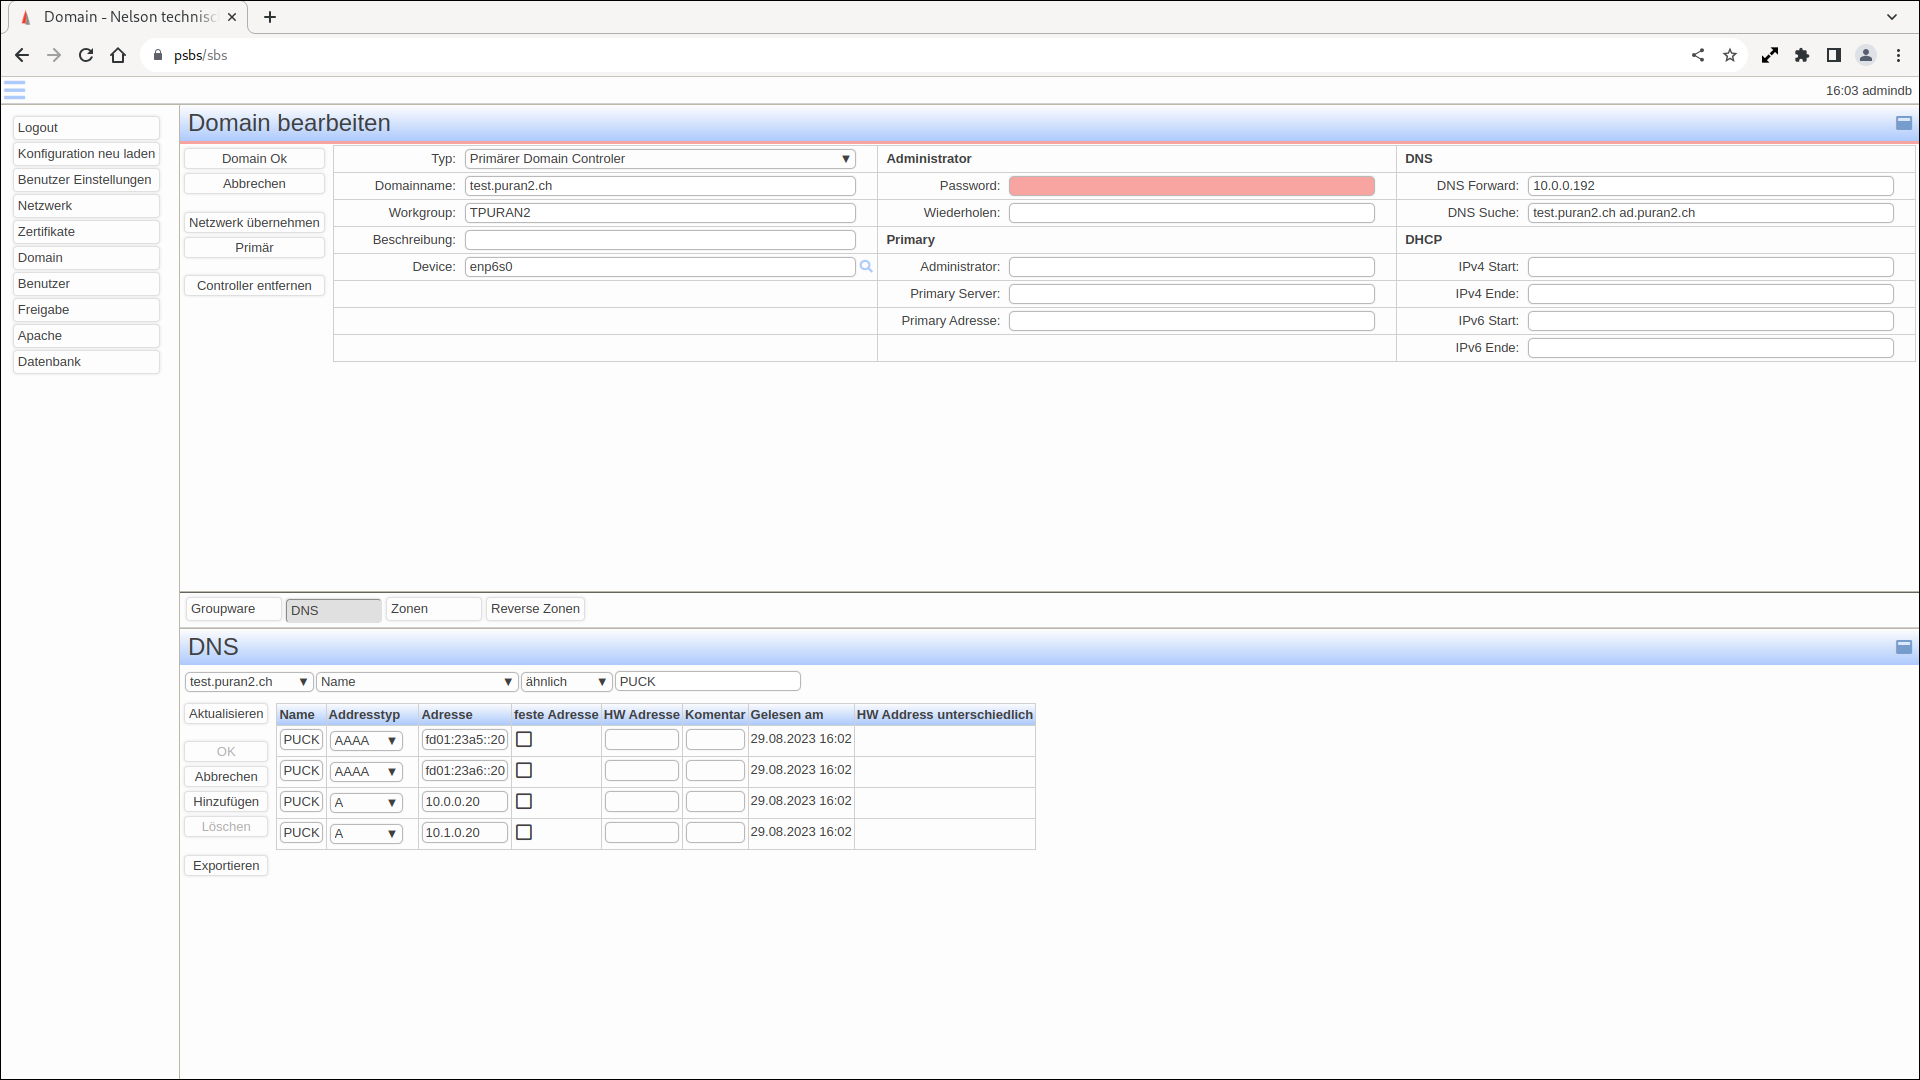Check feste Adresse for 10.1.0.20 row

(x=524, y=833)
